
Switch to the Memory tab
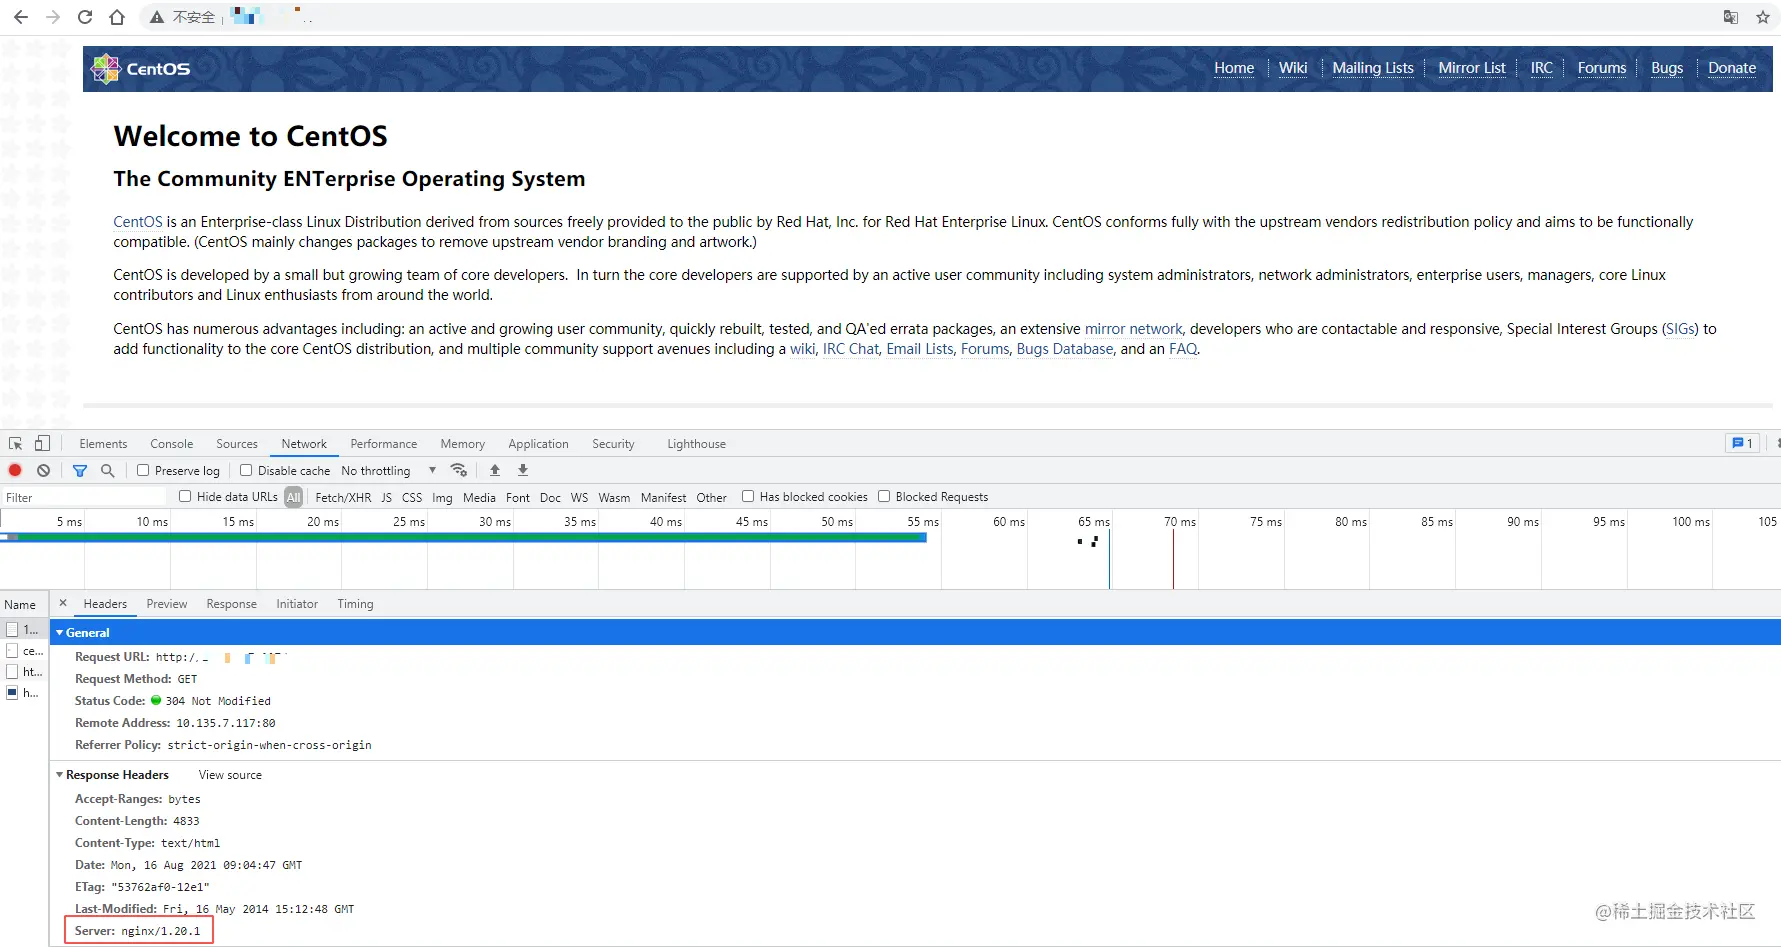(463, 443)
